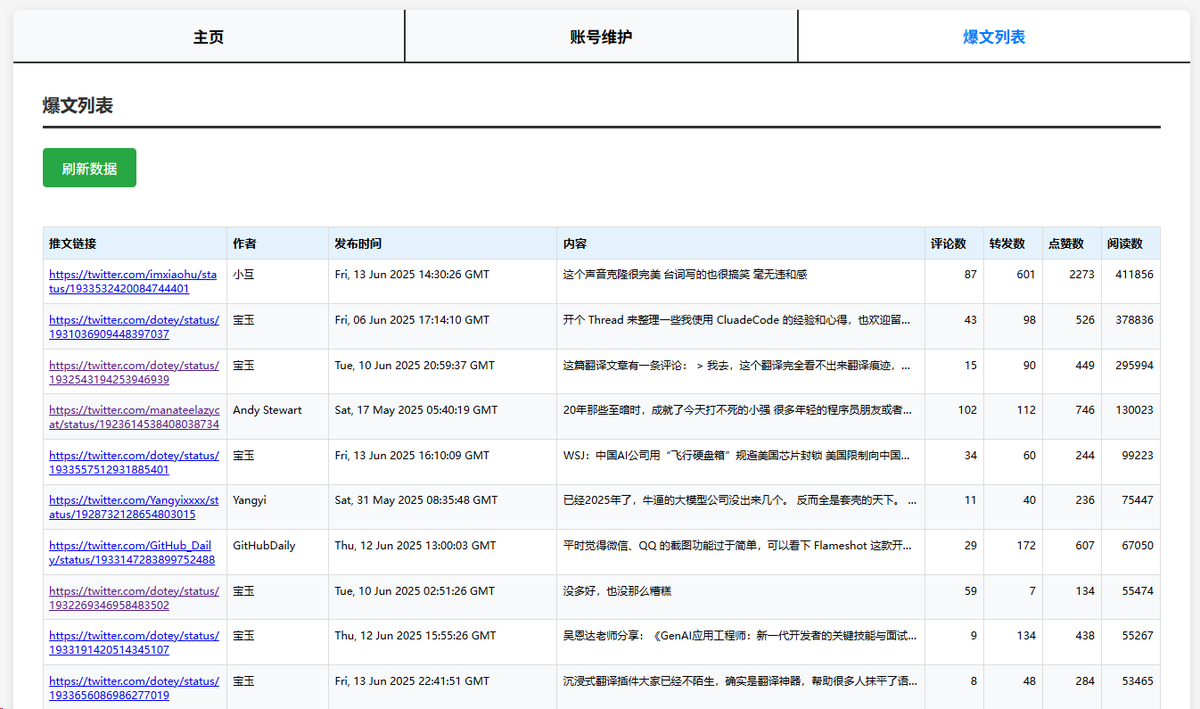Click timestamp Sat, 17 May 2025 05:40:19 GMT
The image size is (1200, 709).
pyautogui.click(x=416, y=410)
